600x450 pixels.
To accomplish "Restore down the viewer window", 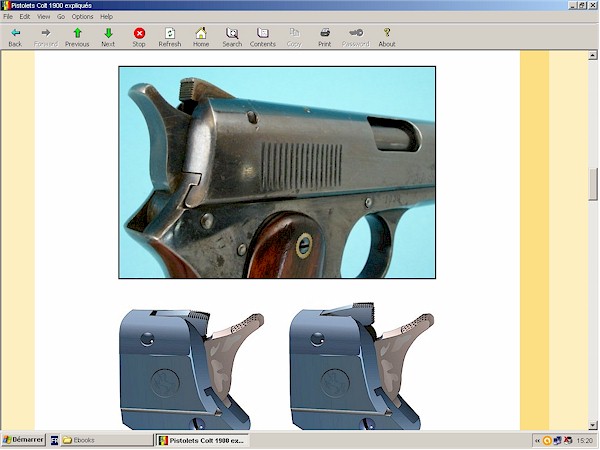I will (x=582, y=5).
